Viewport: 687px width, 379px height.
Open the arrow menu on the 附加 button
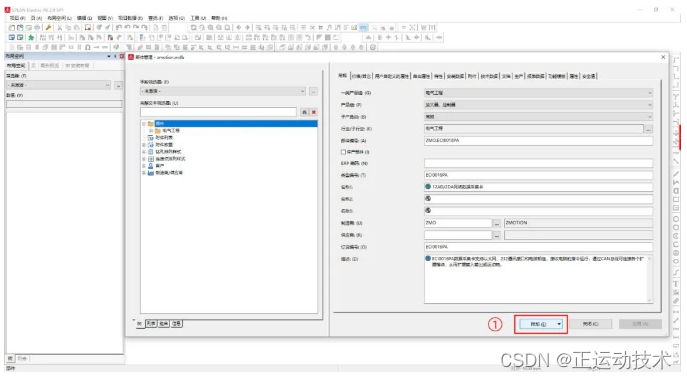(559, 324)
